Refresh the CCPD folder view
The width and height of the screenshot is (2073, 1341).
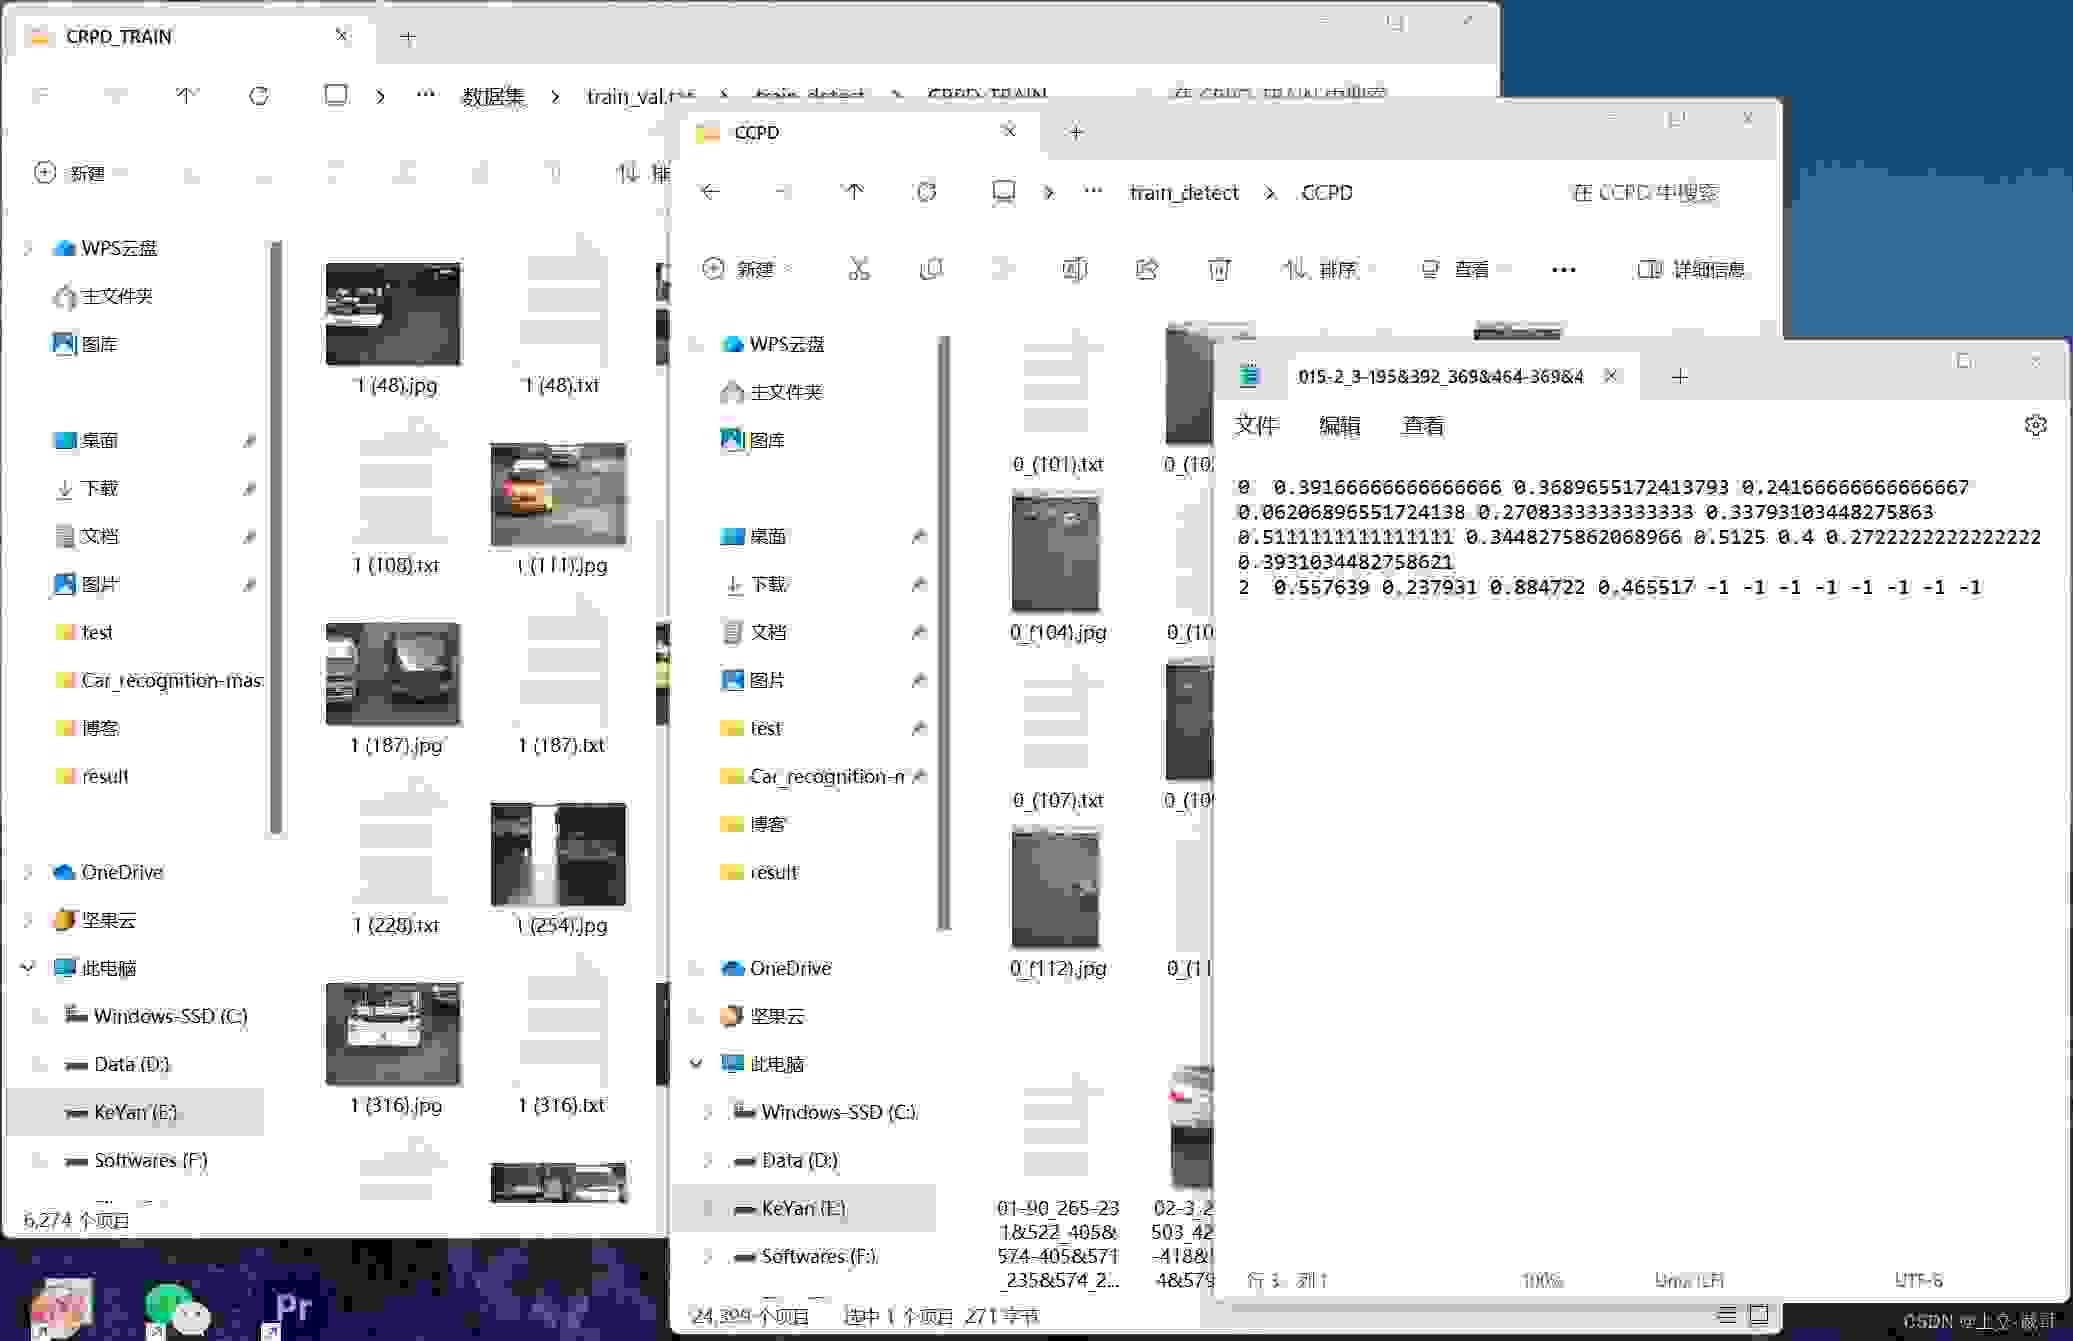[x=926, y=191]
